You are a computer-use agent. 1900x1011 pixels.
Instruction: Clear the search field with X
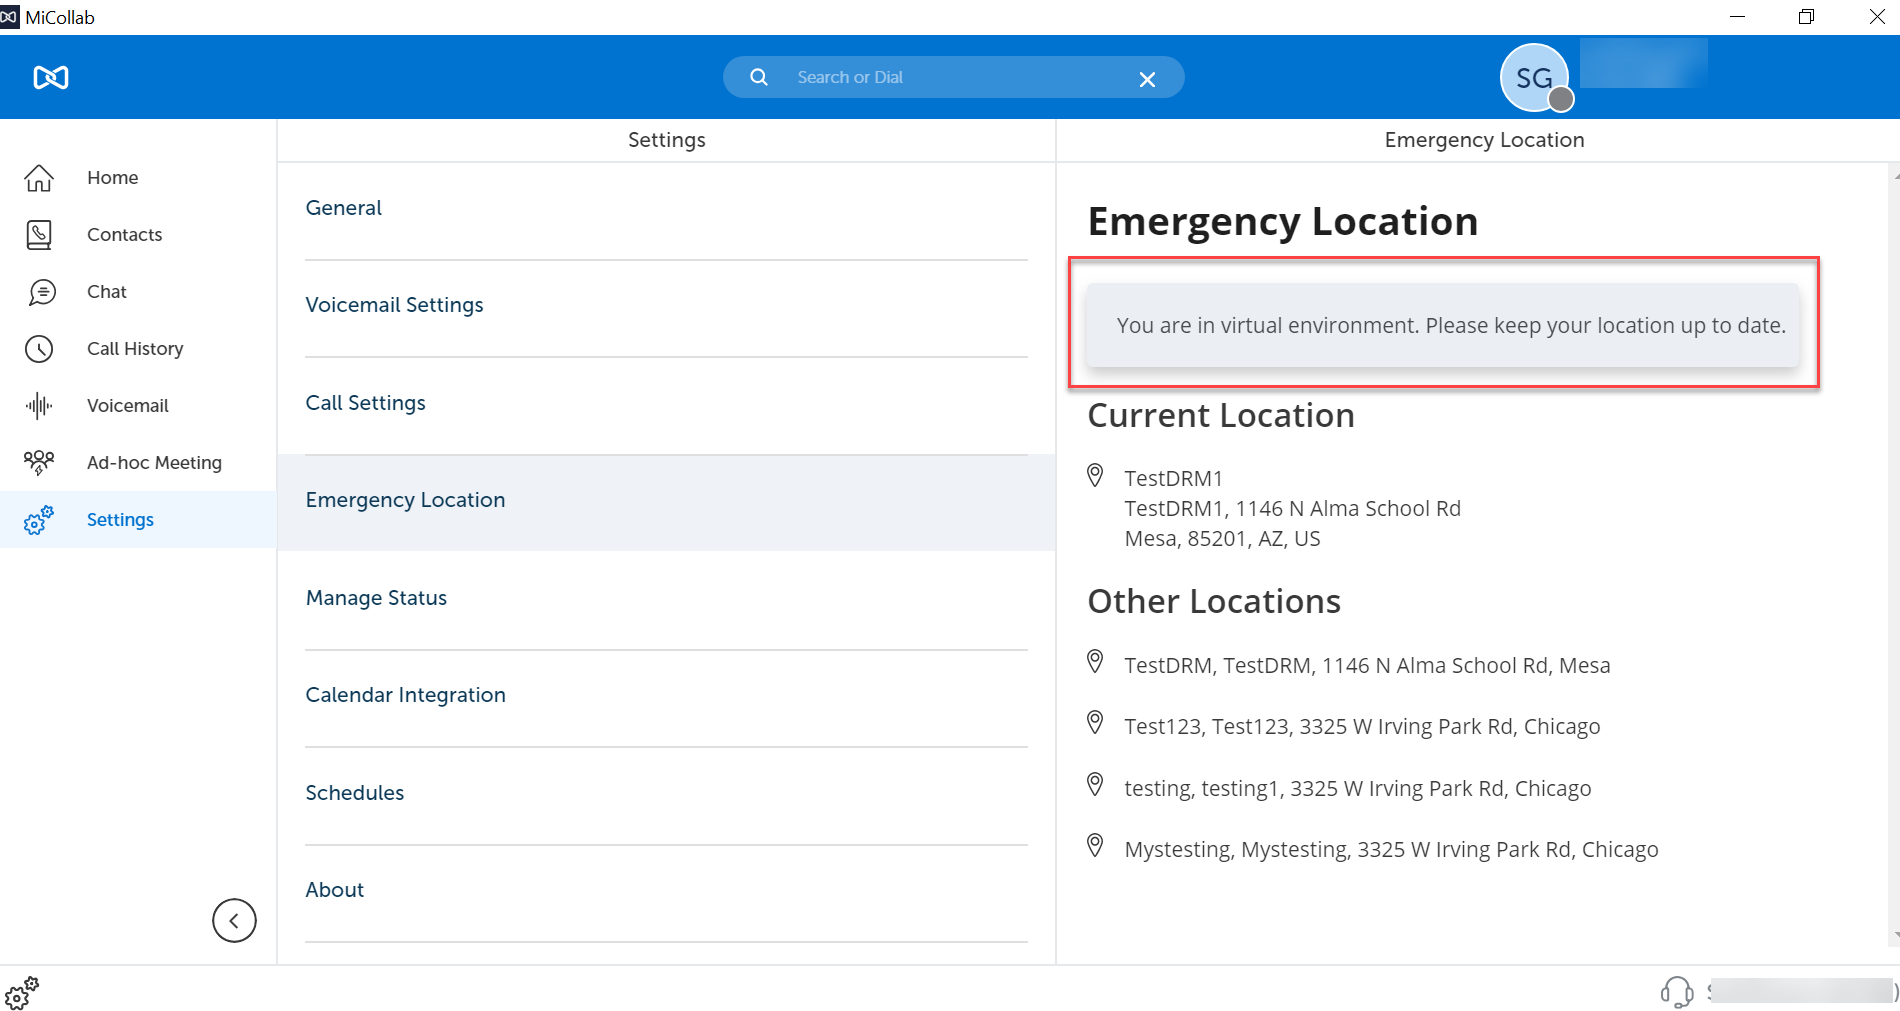pyautogui.click(x=1147, y=79)
